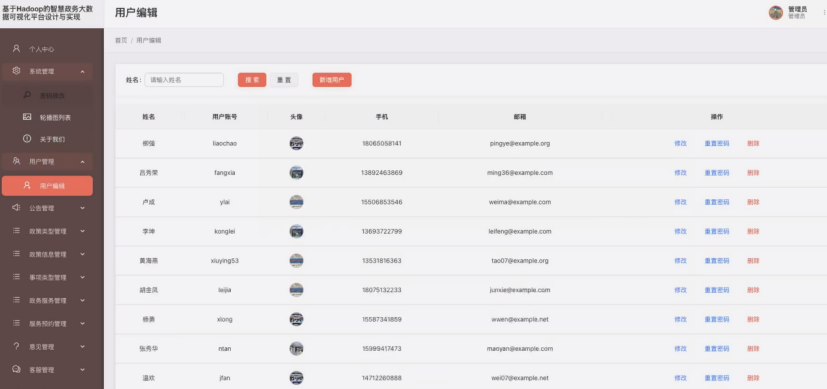This screenshot has height=389, width=827.
Task: Click the email maoyan@example.com
Action: [520, 349]
